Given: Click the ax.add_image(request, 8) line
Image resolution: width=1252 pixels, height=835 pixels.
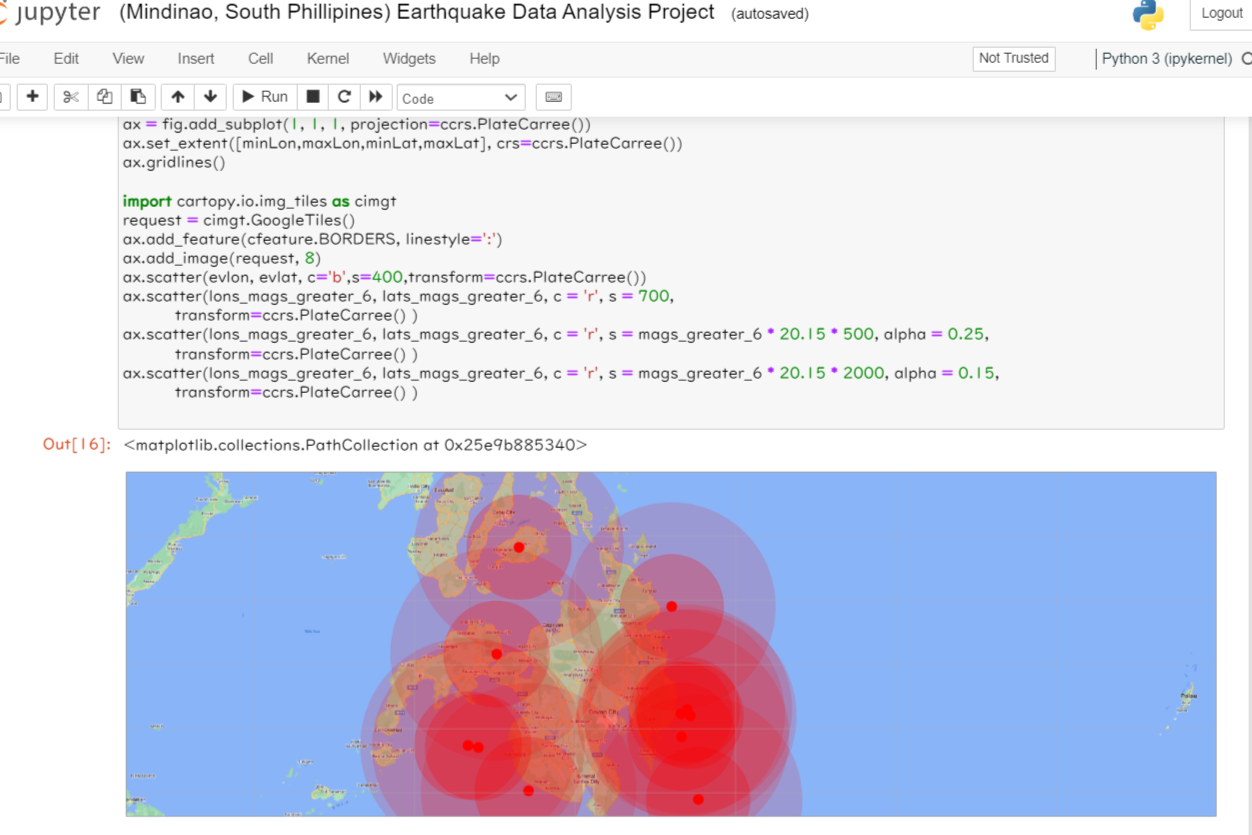Looking at the screenshot, I should pyautogui.click(x=222, y=258).
